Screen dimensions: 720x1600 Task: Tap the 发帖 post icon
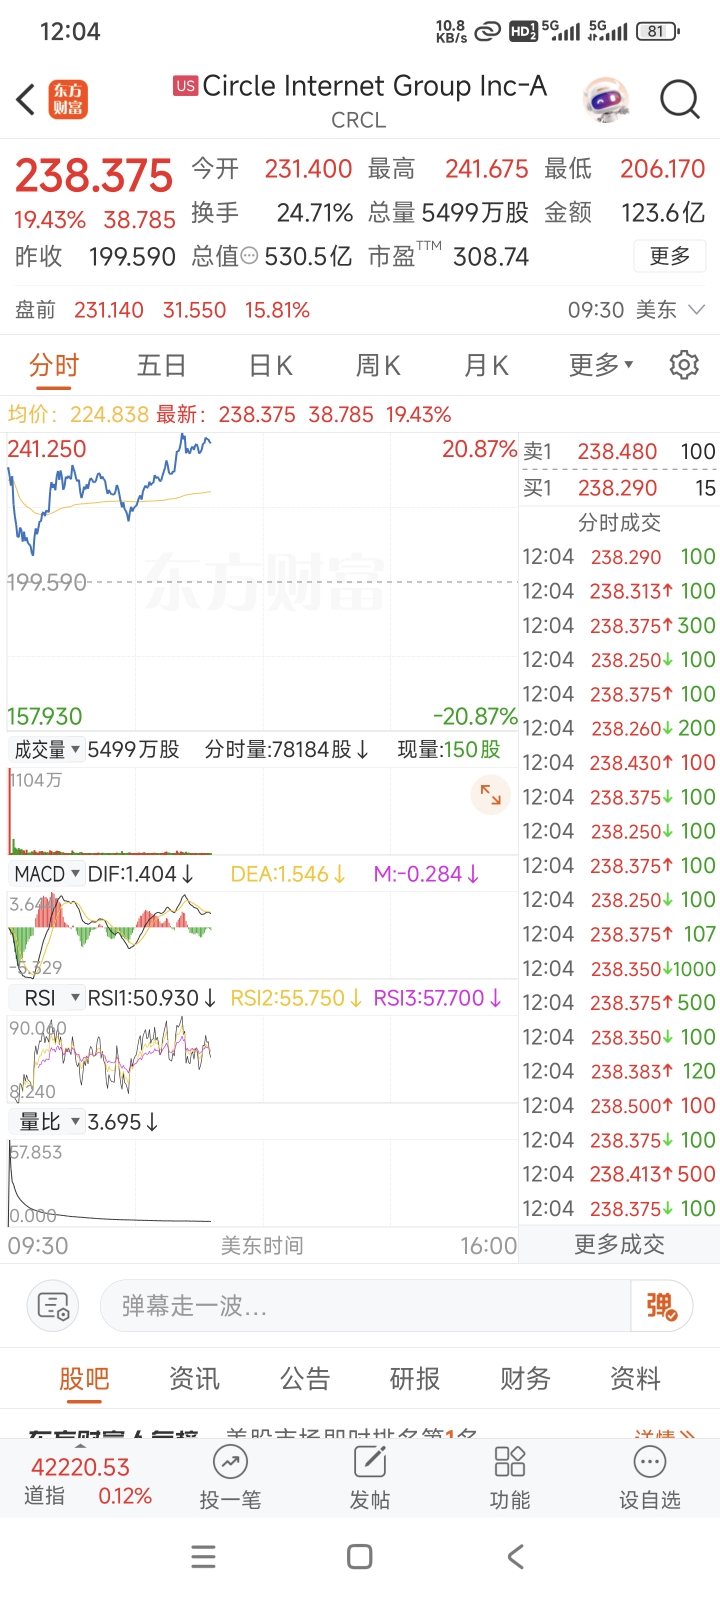pos(370,1478)
